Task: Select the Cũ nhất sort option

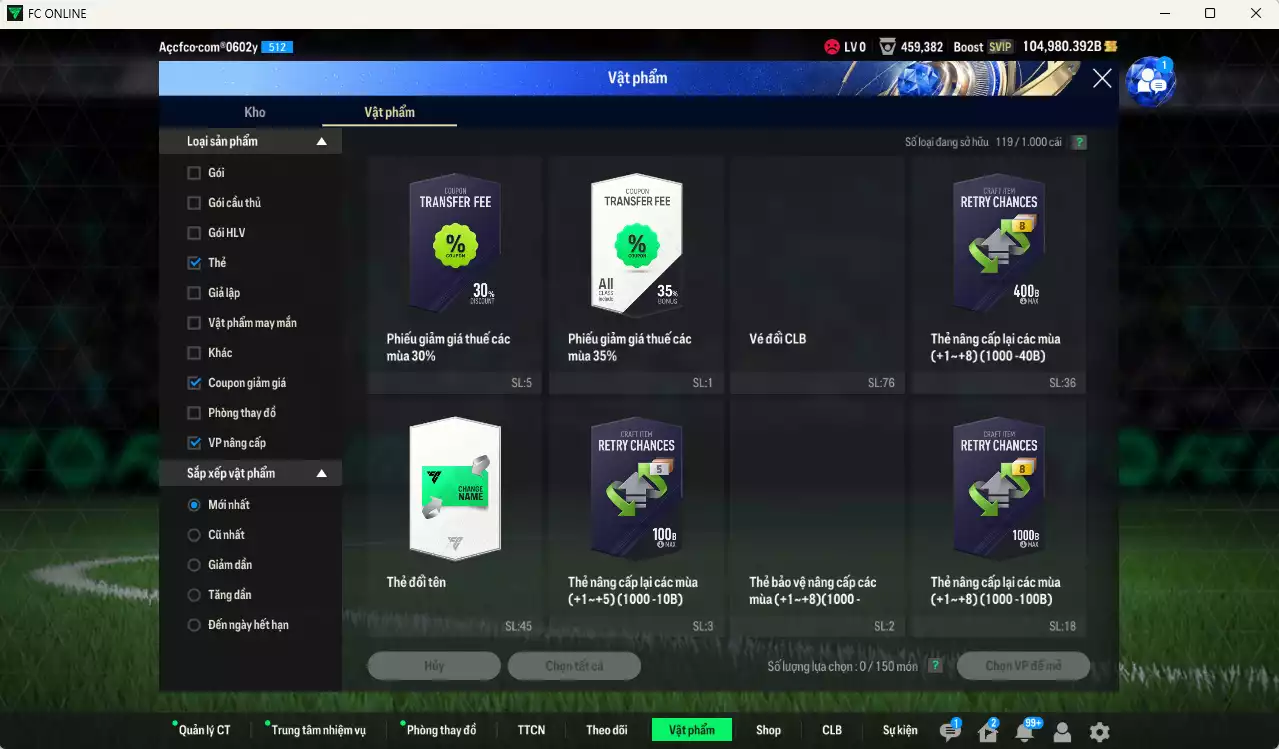Action: point(194,535)
